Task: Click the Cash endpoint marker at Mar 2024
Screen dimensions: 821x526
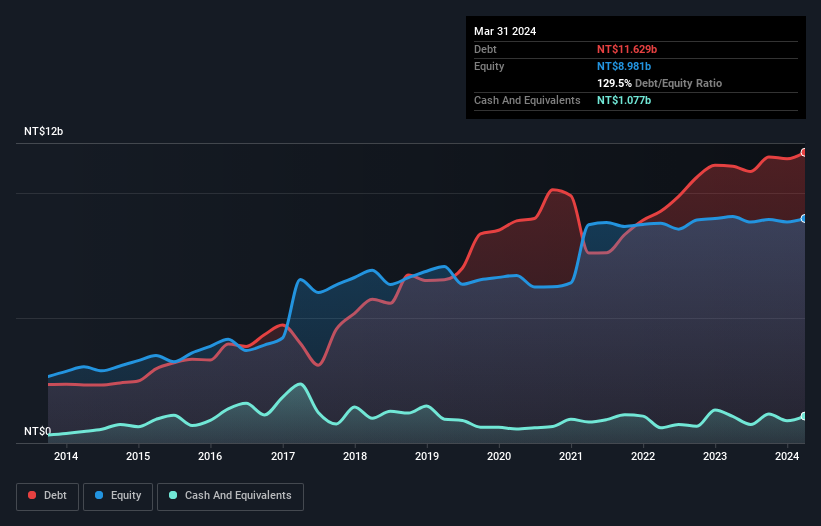Action: [x=804, y=416]
